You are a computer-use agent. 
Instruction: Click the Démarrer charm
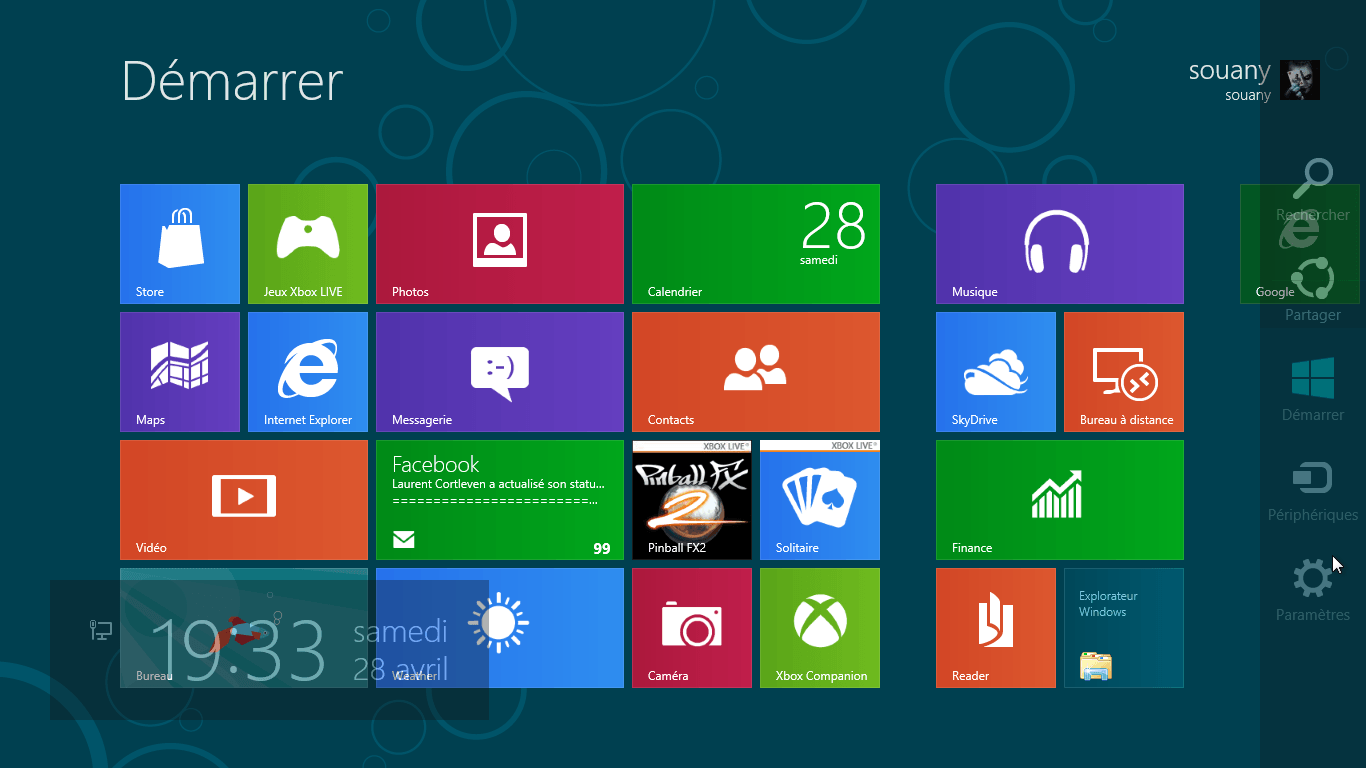click(x=1313, y=390)
